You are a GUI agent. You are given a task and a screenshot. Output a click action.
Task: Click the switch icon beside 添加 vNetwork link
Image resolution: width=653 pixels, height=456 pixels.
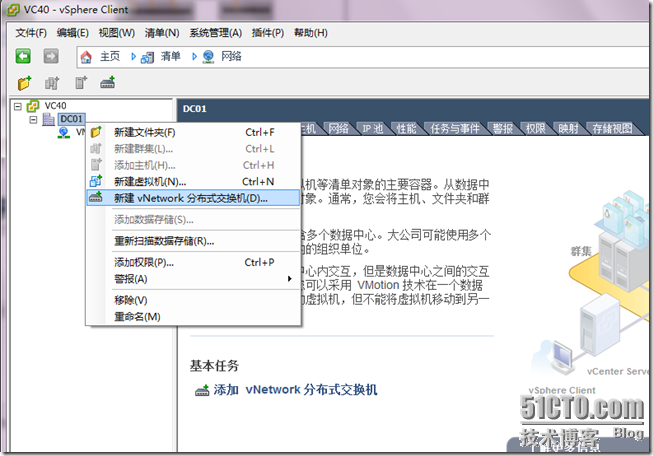pyautogui.click(x=202, y=390)
